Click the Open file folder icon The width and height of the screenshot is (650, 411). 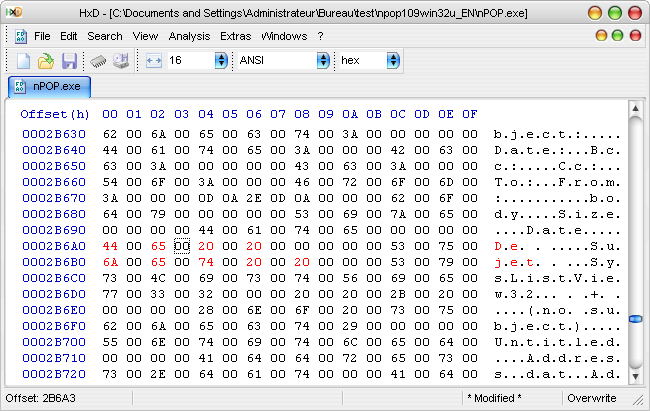pos(46,61)
